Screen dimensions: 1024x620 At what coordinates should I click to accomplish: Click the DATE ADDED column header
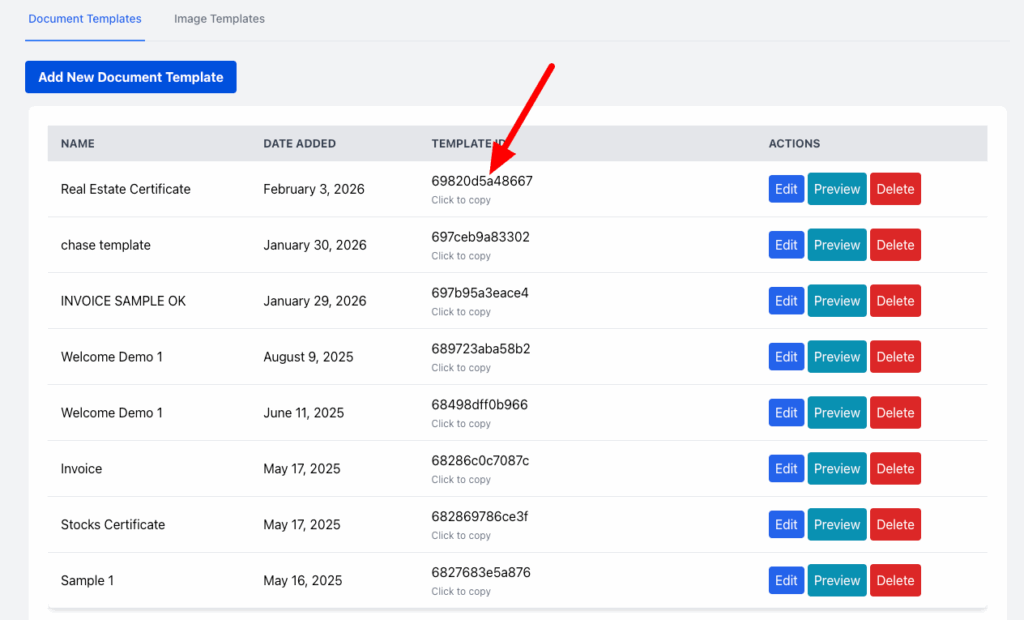(x=301, y=143)
